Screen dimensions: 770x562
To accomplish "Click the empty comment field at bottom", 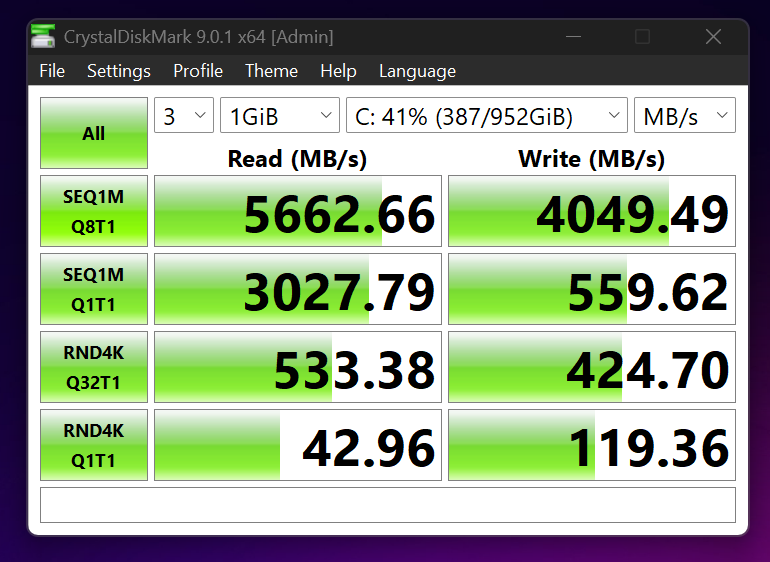I will click(387, 505).
